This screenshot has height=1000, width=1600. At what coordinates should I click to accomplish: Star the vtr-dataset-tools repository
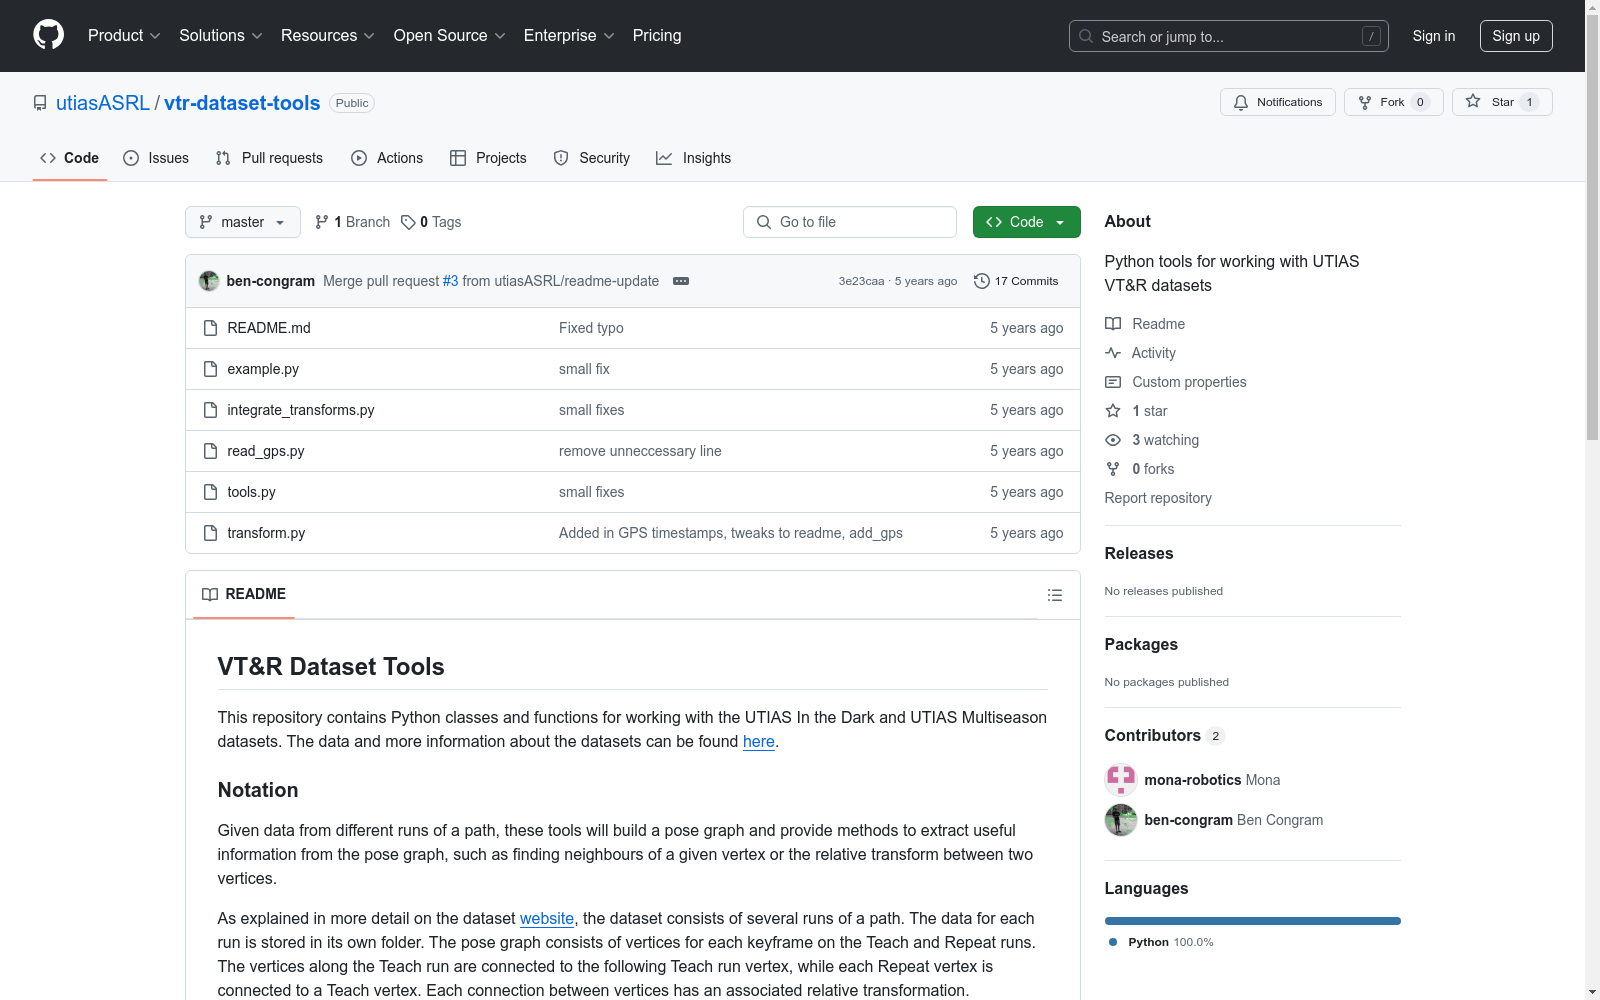[1502, 102]
